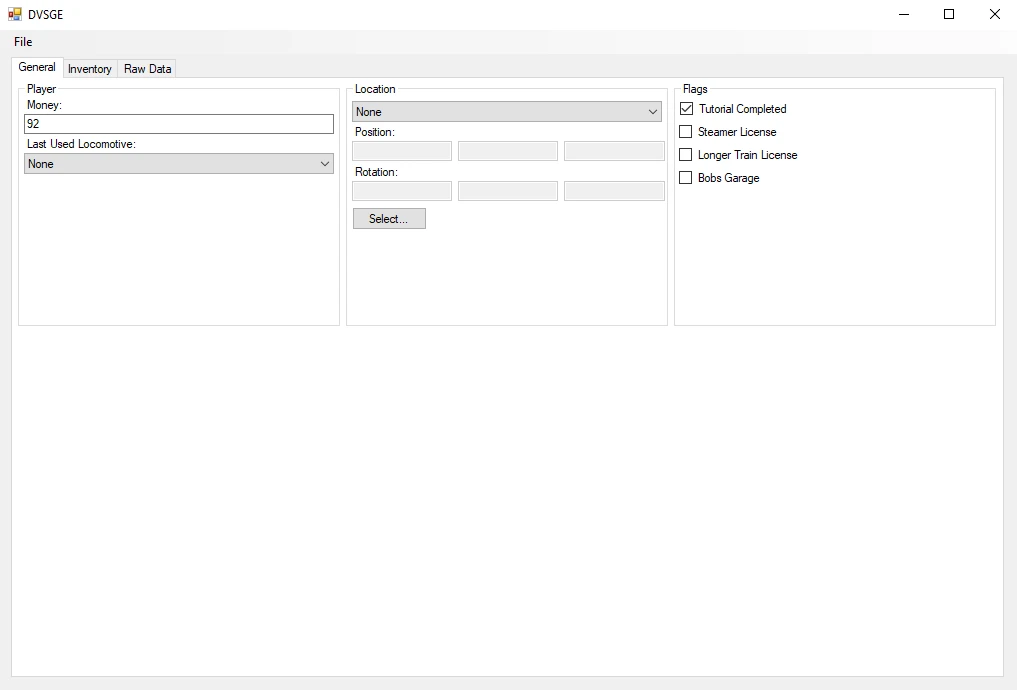
Task: Tick the Longer Train License checkbox
Action: pyautogui.click(x=686, y=155)
